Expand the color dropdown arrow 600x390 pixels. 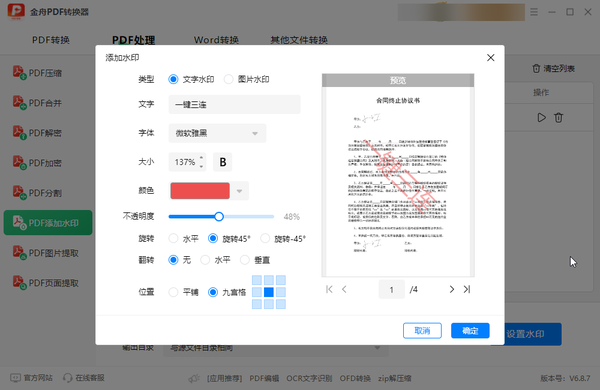(240, 191)
